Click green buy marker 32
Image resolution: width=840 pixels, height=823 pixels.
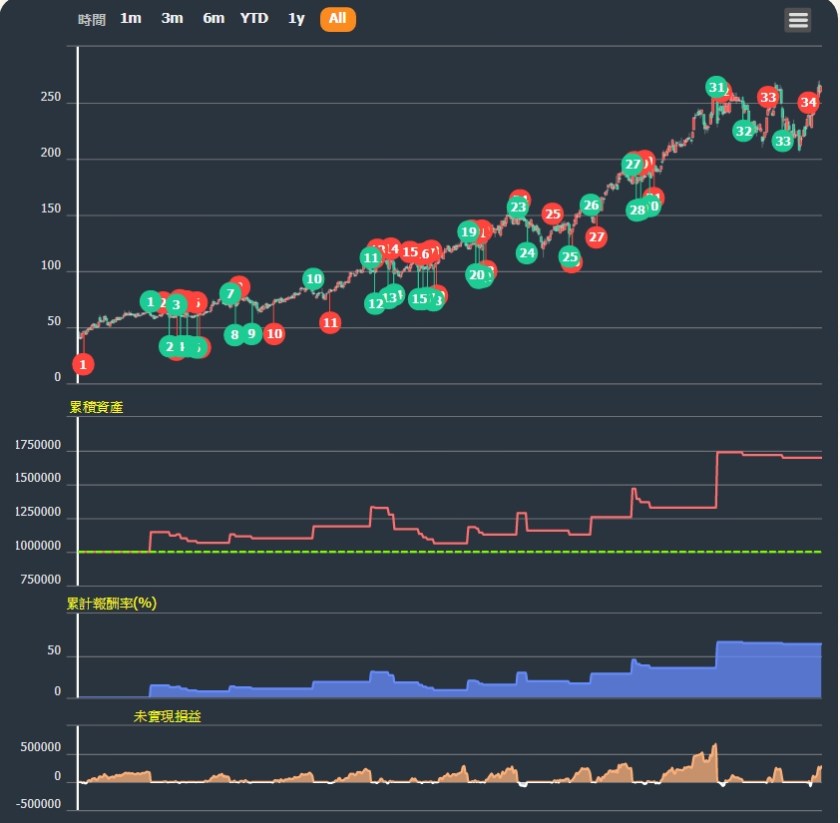point(743,131)
